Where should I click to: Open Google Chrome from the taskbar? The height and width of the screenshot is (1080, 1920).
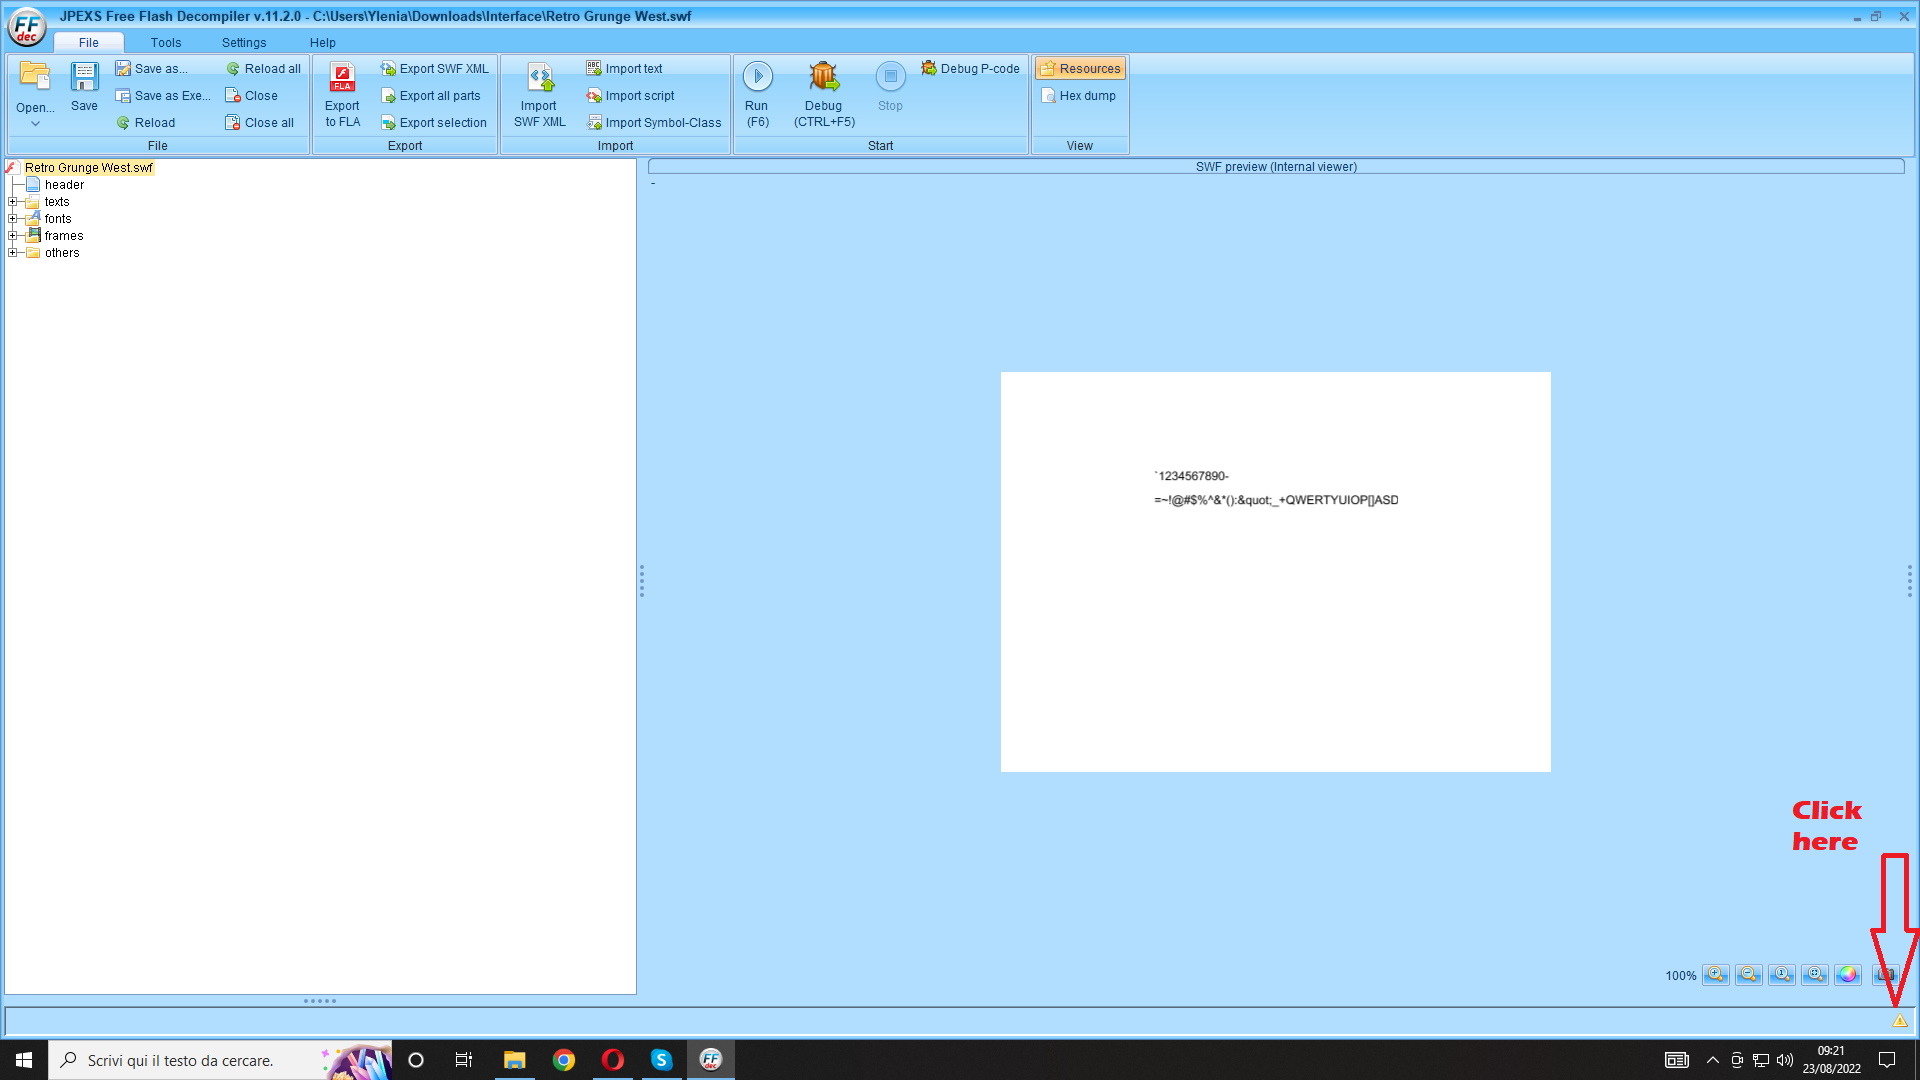coord(564,1060)
